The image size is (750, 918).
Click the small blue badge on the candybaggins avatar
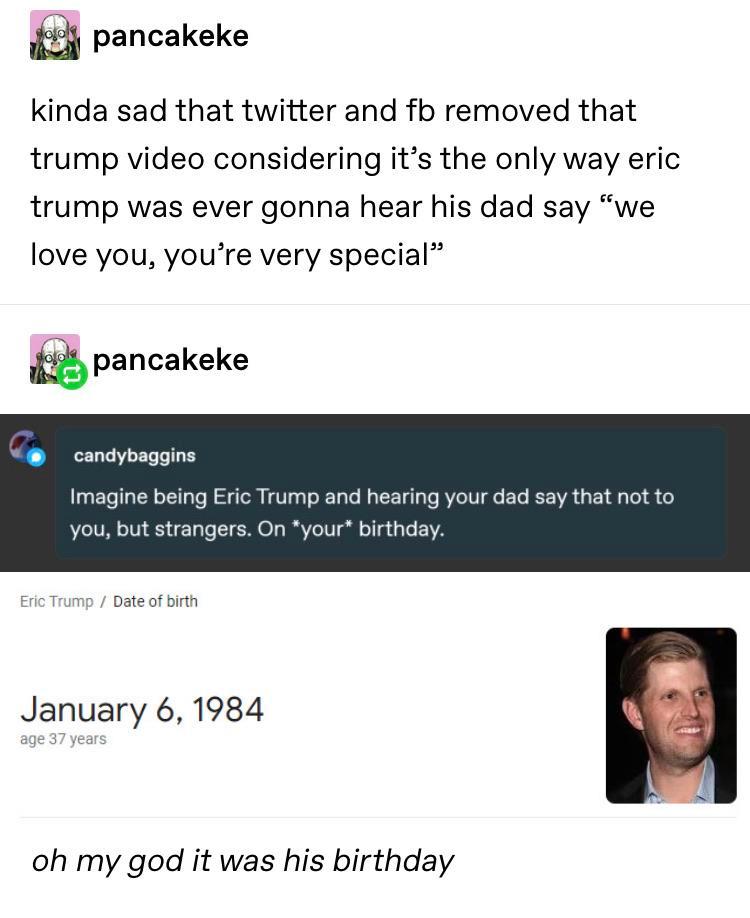coord(36,457)
